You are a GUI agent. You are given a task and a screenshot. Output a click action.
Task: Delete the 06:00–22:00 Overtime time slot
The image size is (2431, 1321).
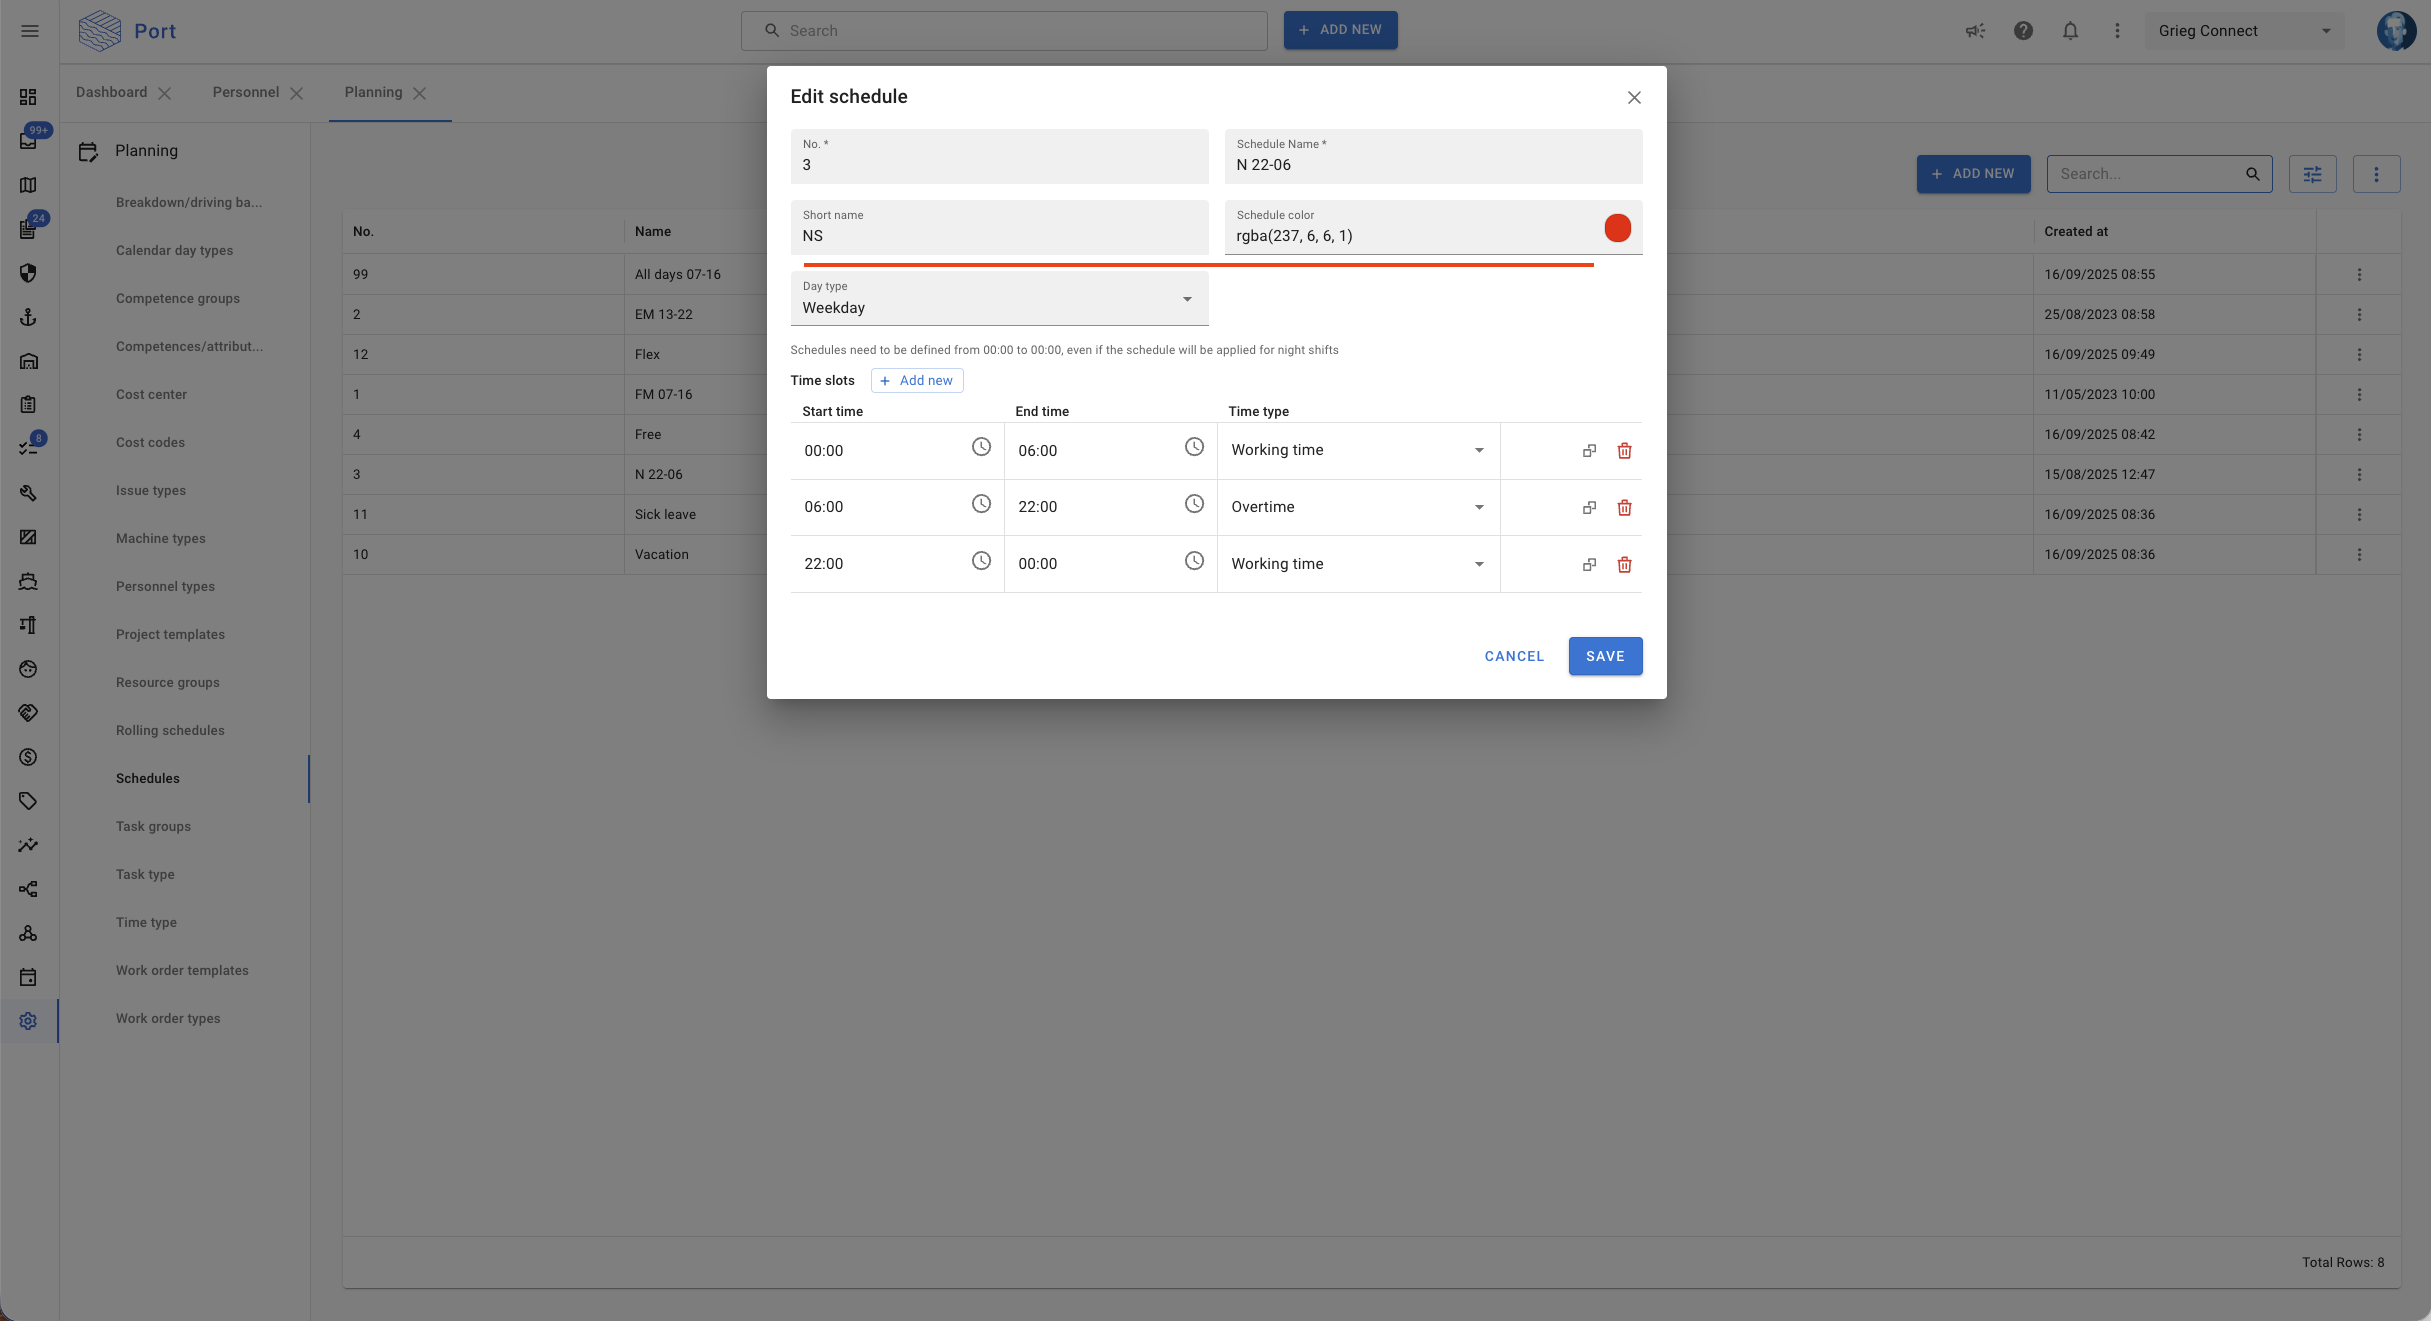pos(1624,508)
